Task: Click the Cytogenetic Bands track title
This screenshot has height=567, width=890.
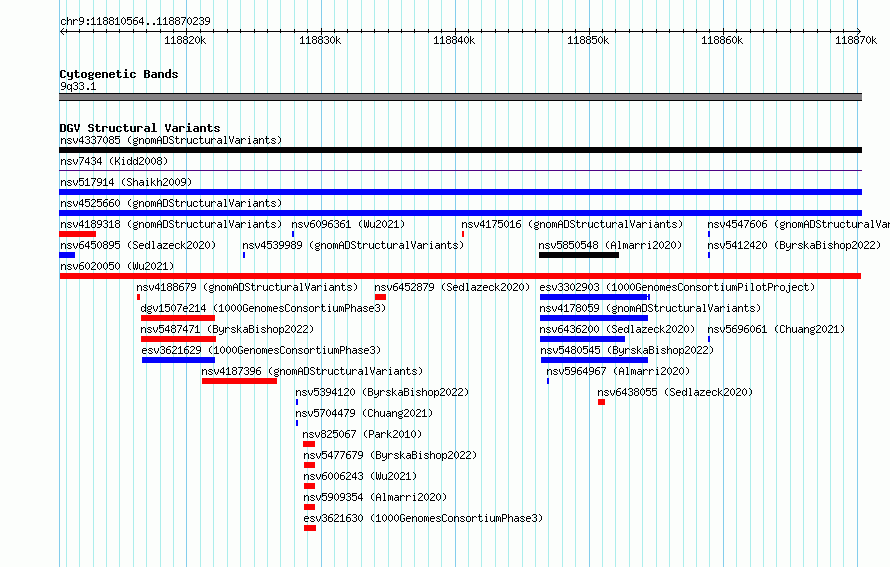Action: point(119,74)
